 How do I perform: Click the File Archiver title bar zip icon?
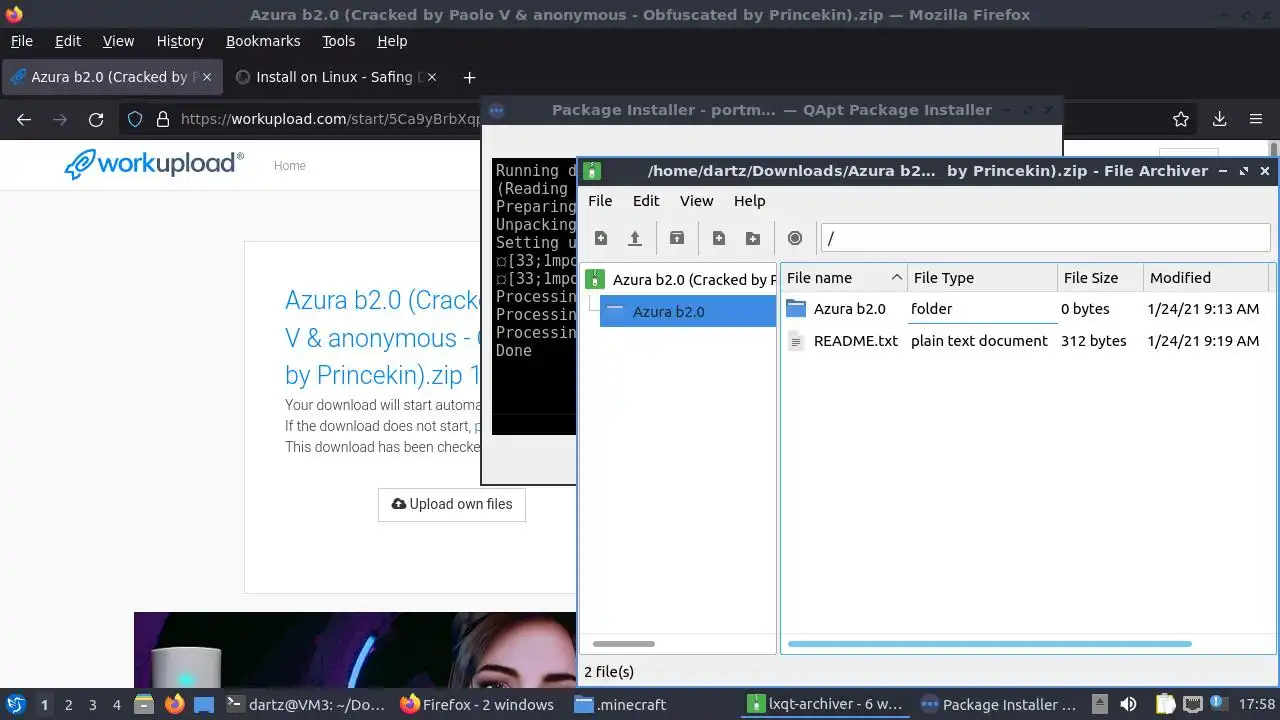(x=592, y=171)
